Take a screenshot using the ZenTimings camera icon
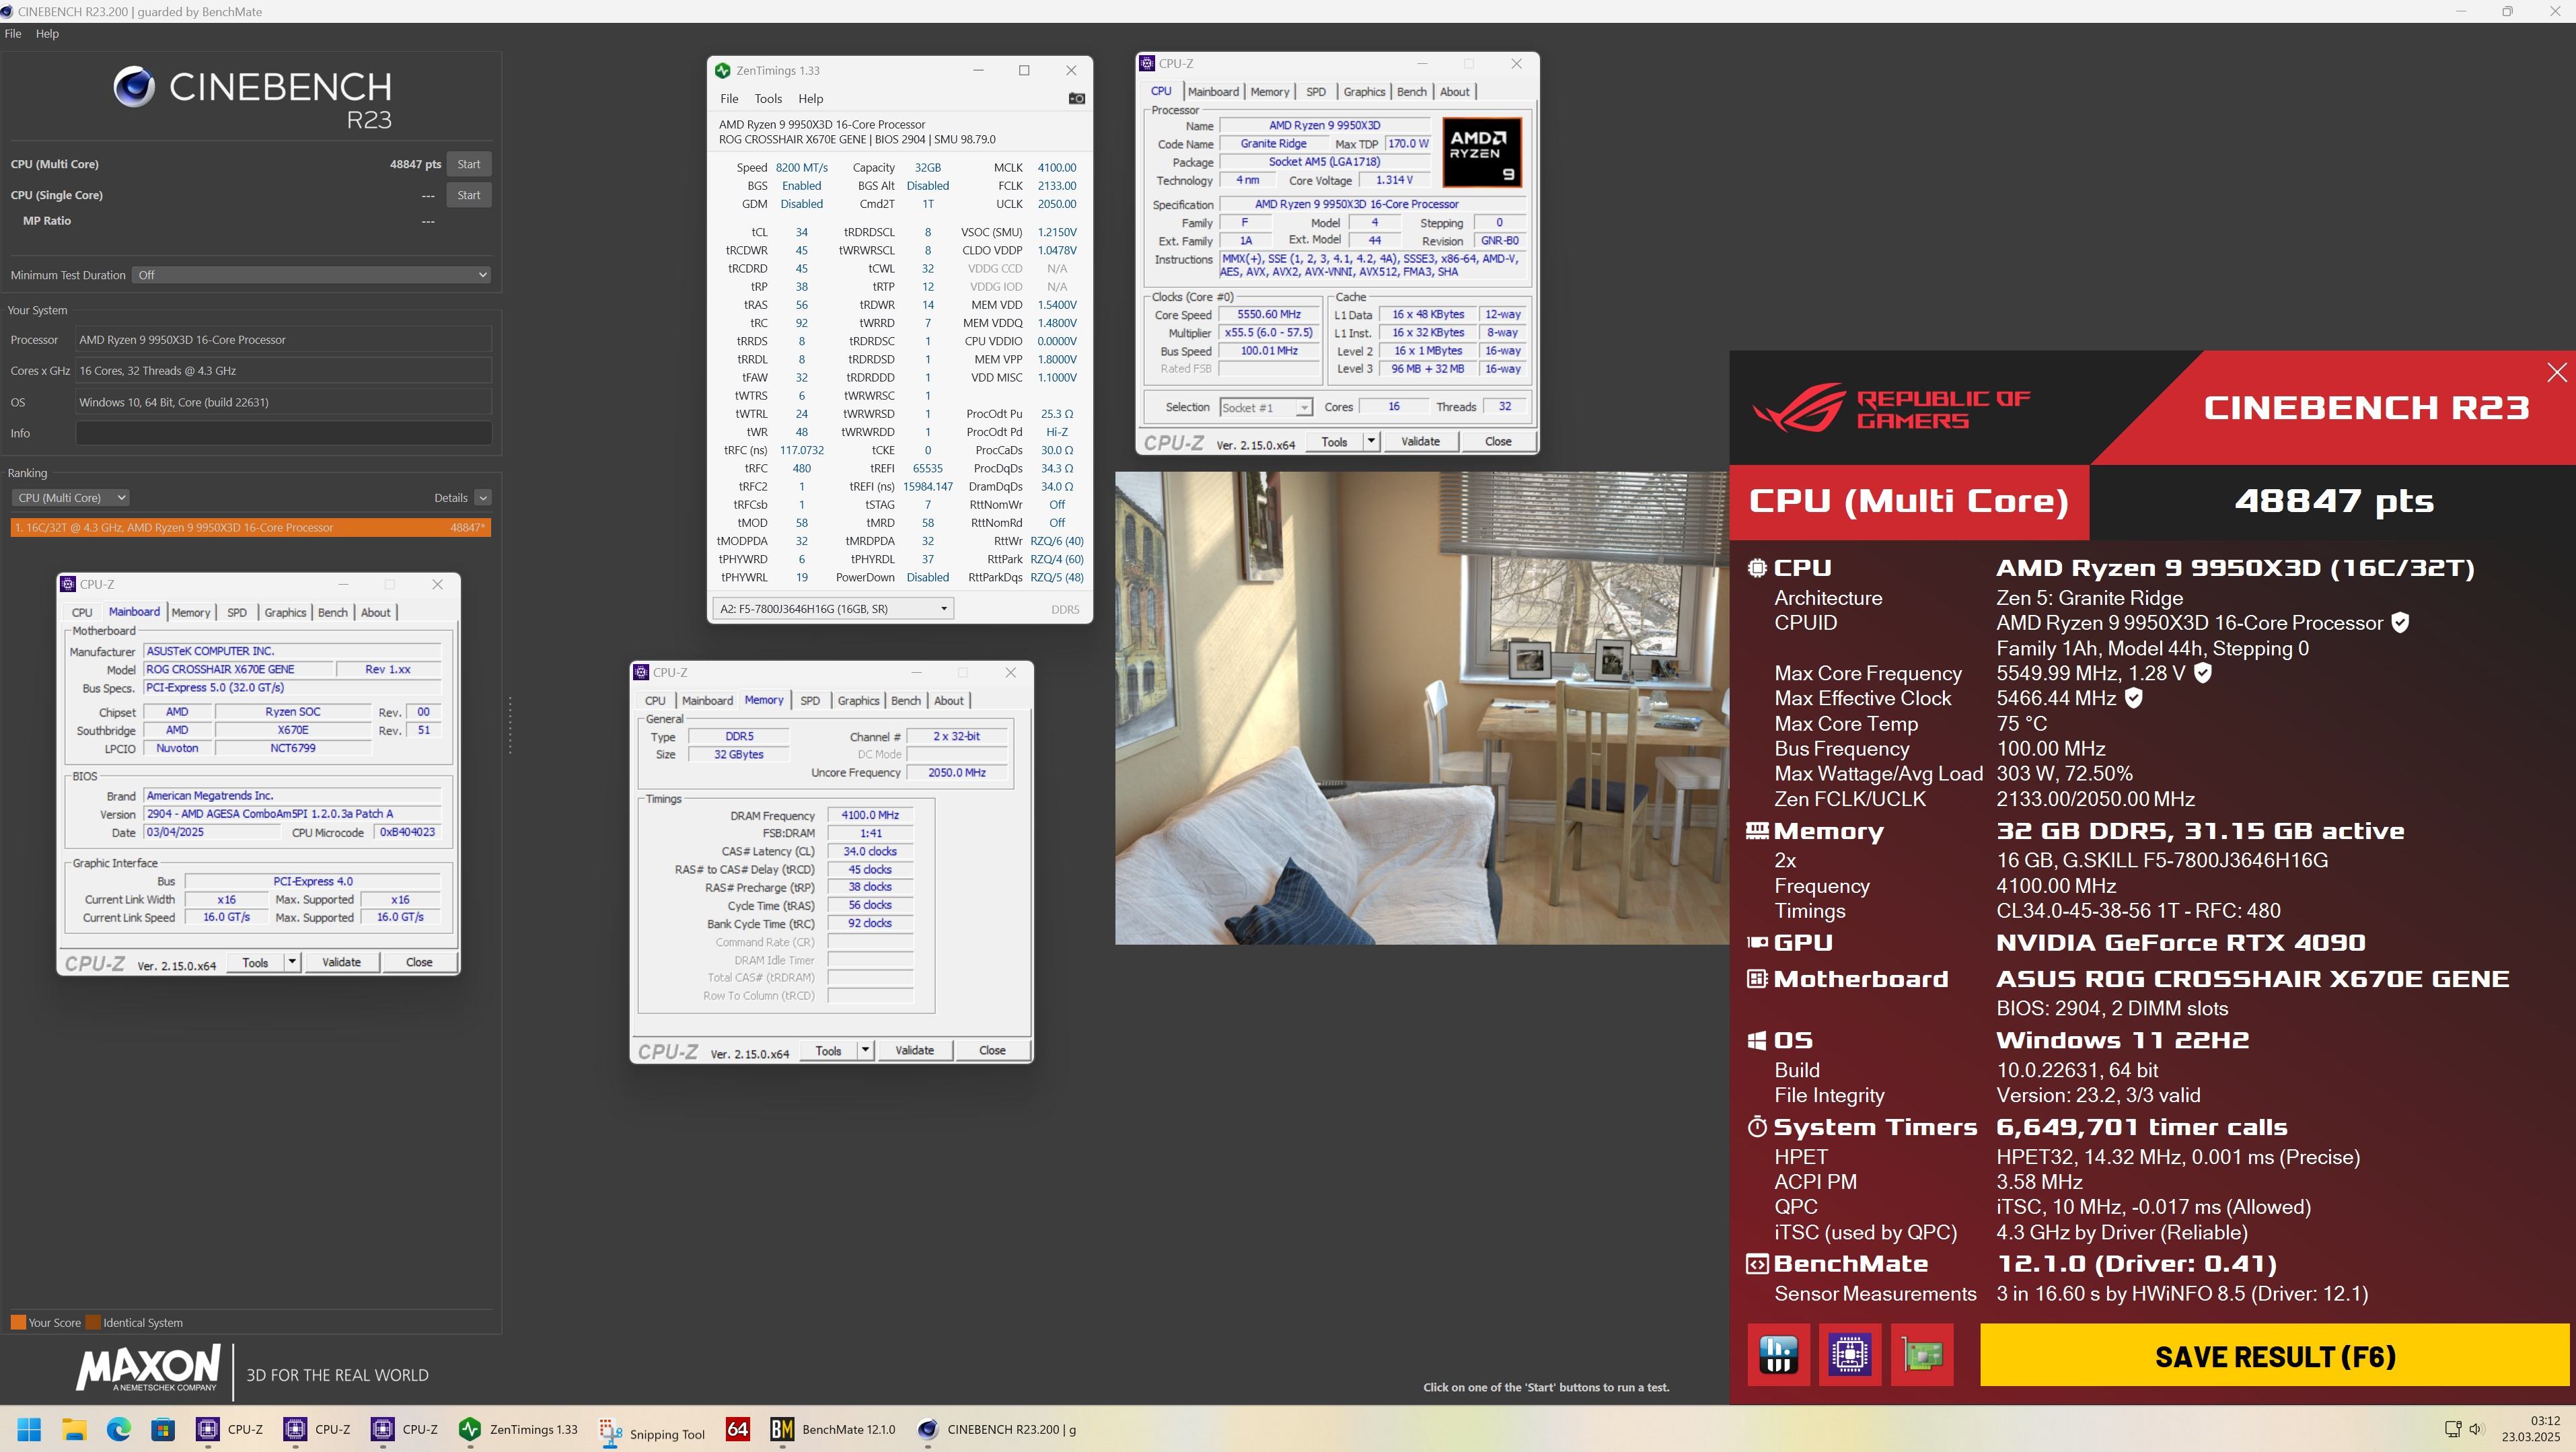 point(1076,98)
